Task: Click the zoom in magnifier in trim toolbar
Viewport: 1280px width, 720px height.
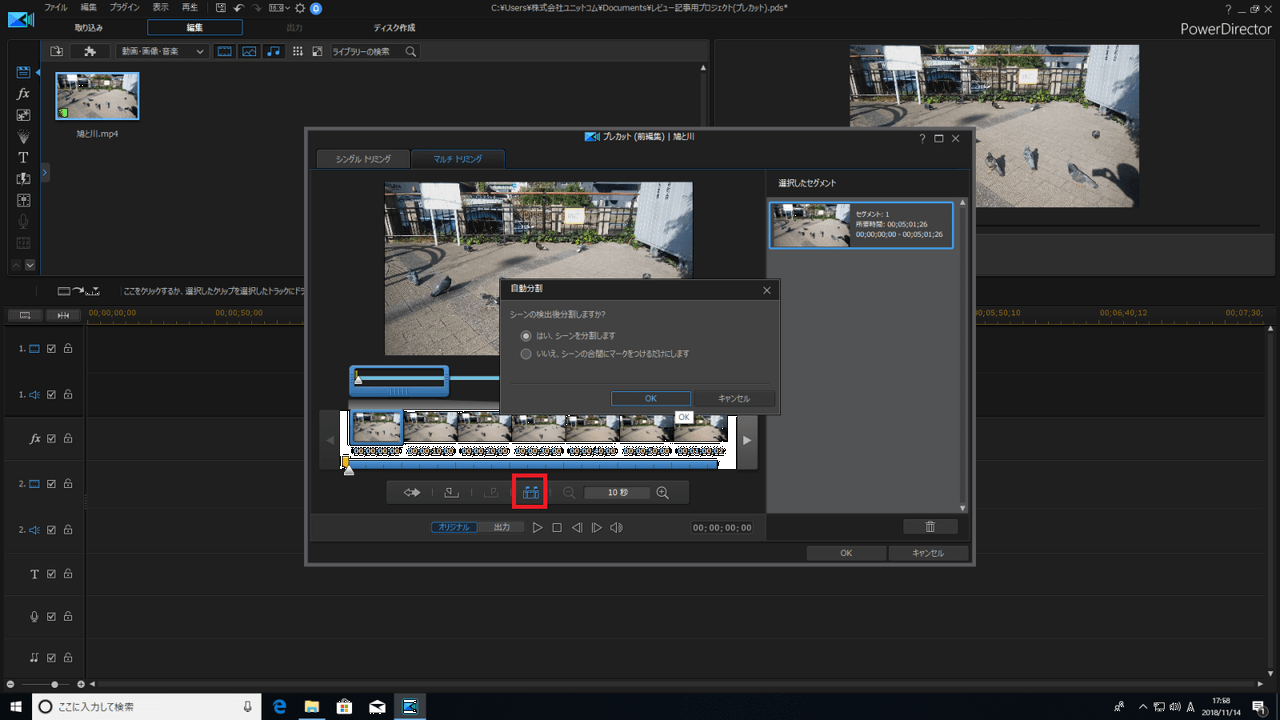Action: click(x=662, y=492)
